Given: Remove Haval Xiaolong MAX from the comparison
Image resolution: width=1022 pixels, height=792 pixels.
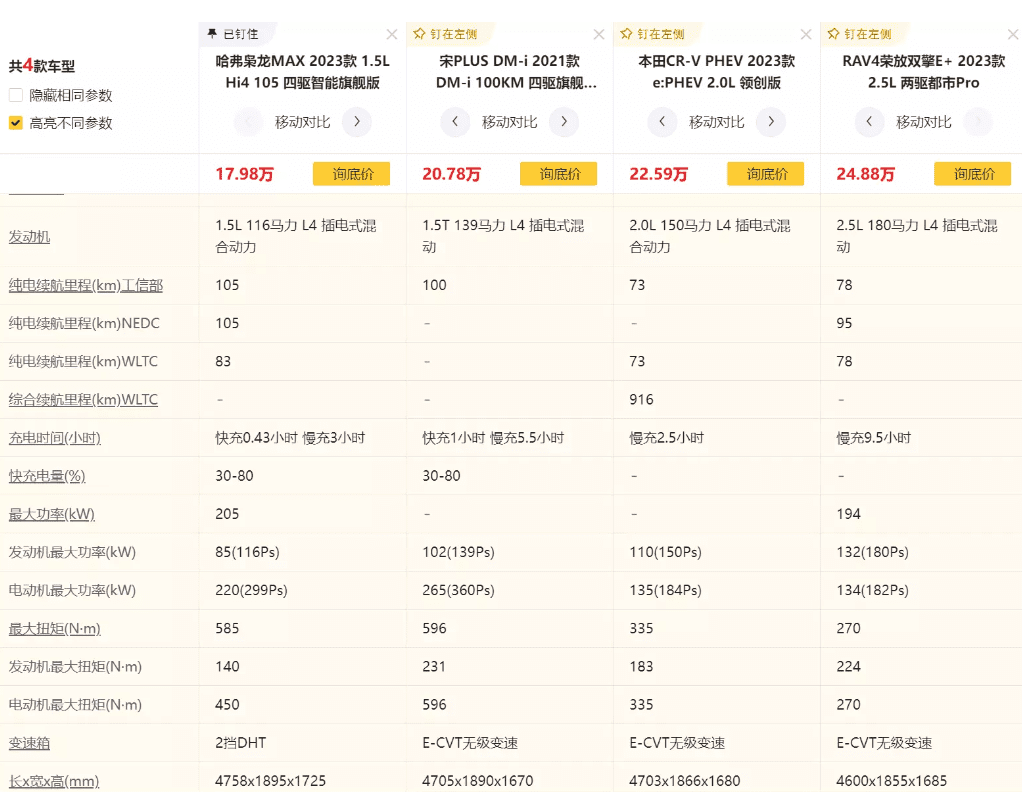Looking at the screenshot, I should (x=392, y=35).
